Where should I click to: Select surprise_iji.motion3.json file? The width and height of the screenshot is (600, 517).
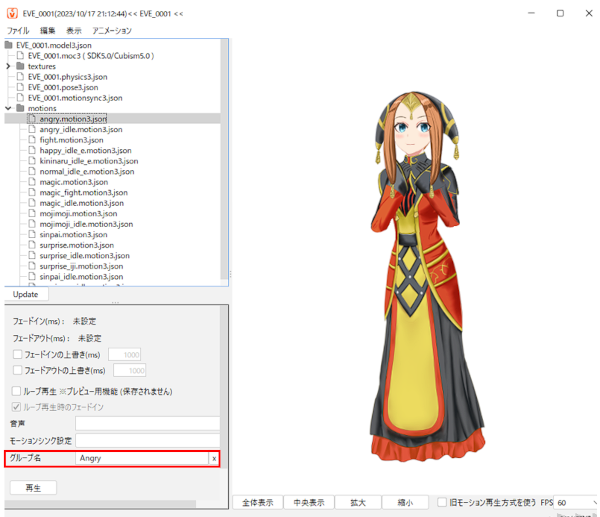[x=81, y=266]
